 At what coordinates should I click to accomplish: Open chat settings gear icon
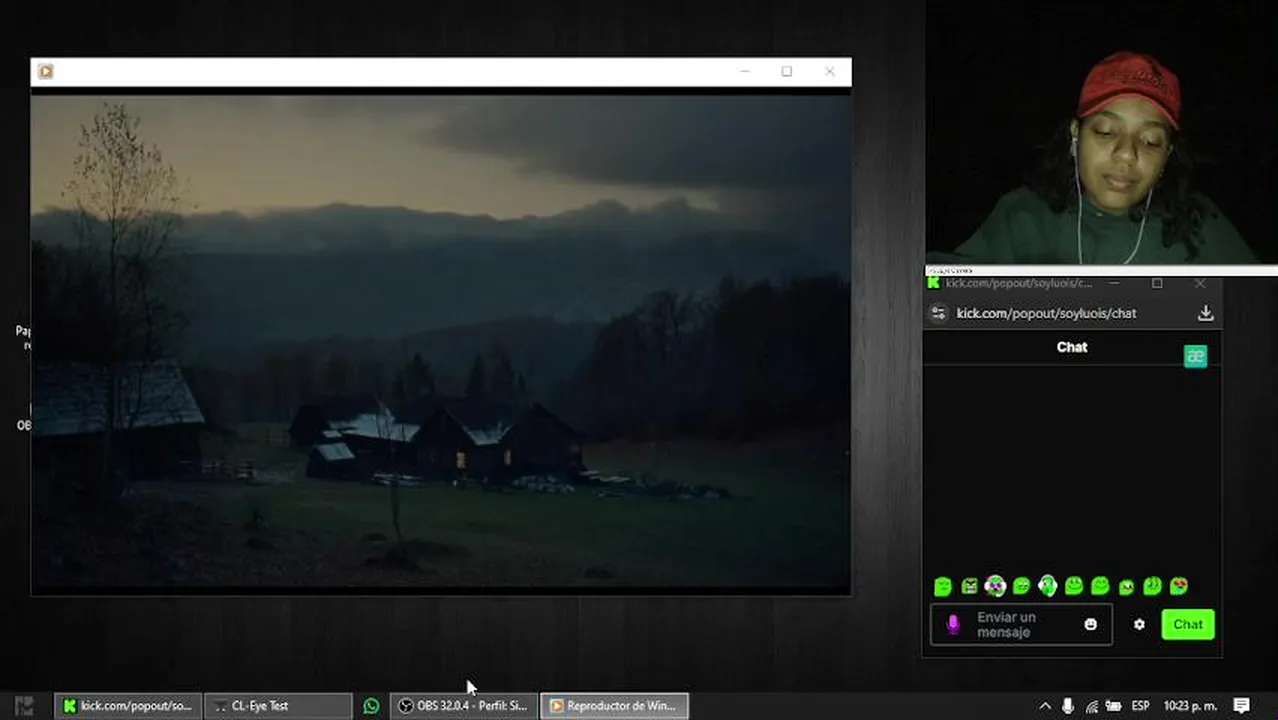(1139, 624)
